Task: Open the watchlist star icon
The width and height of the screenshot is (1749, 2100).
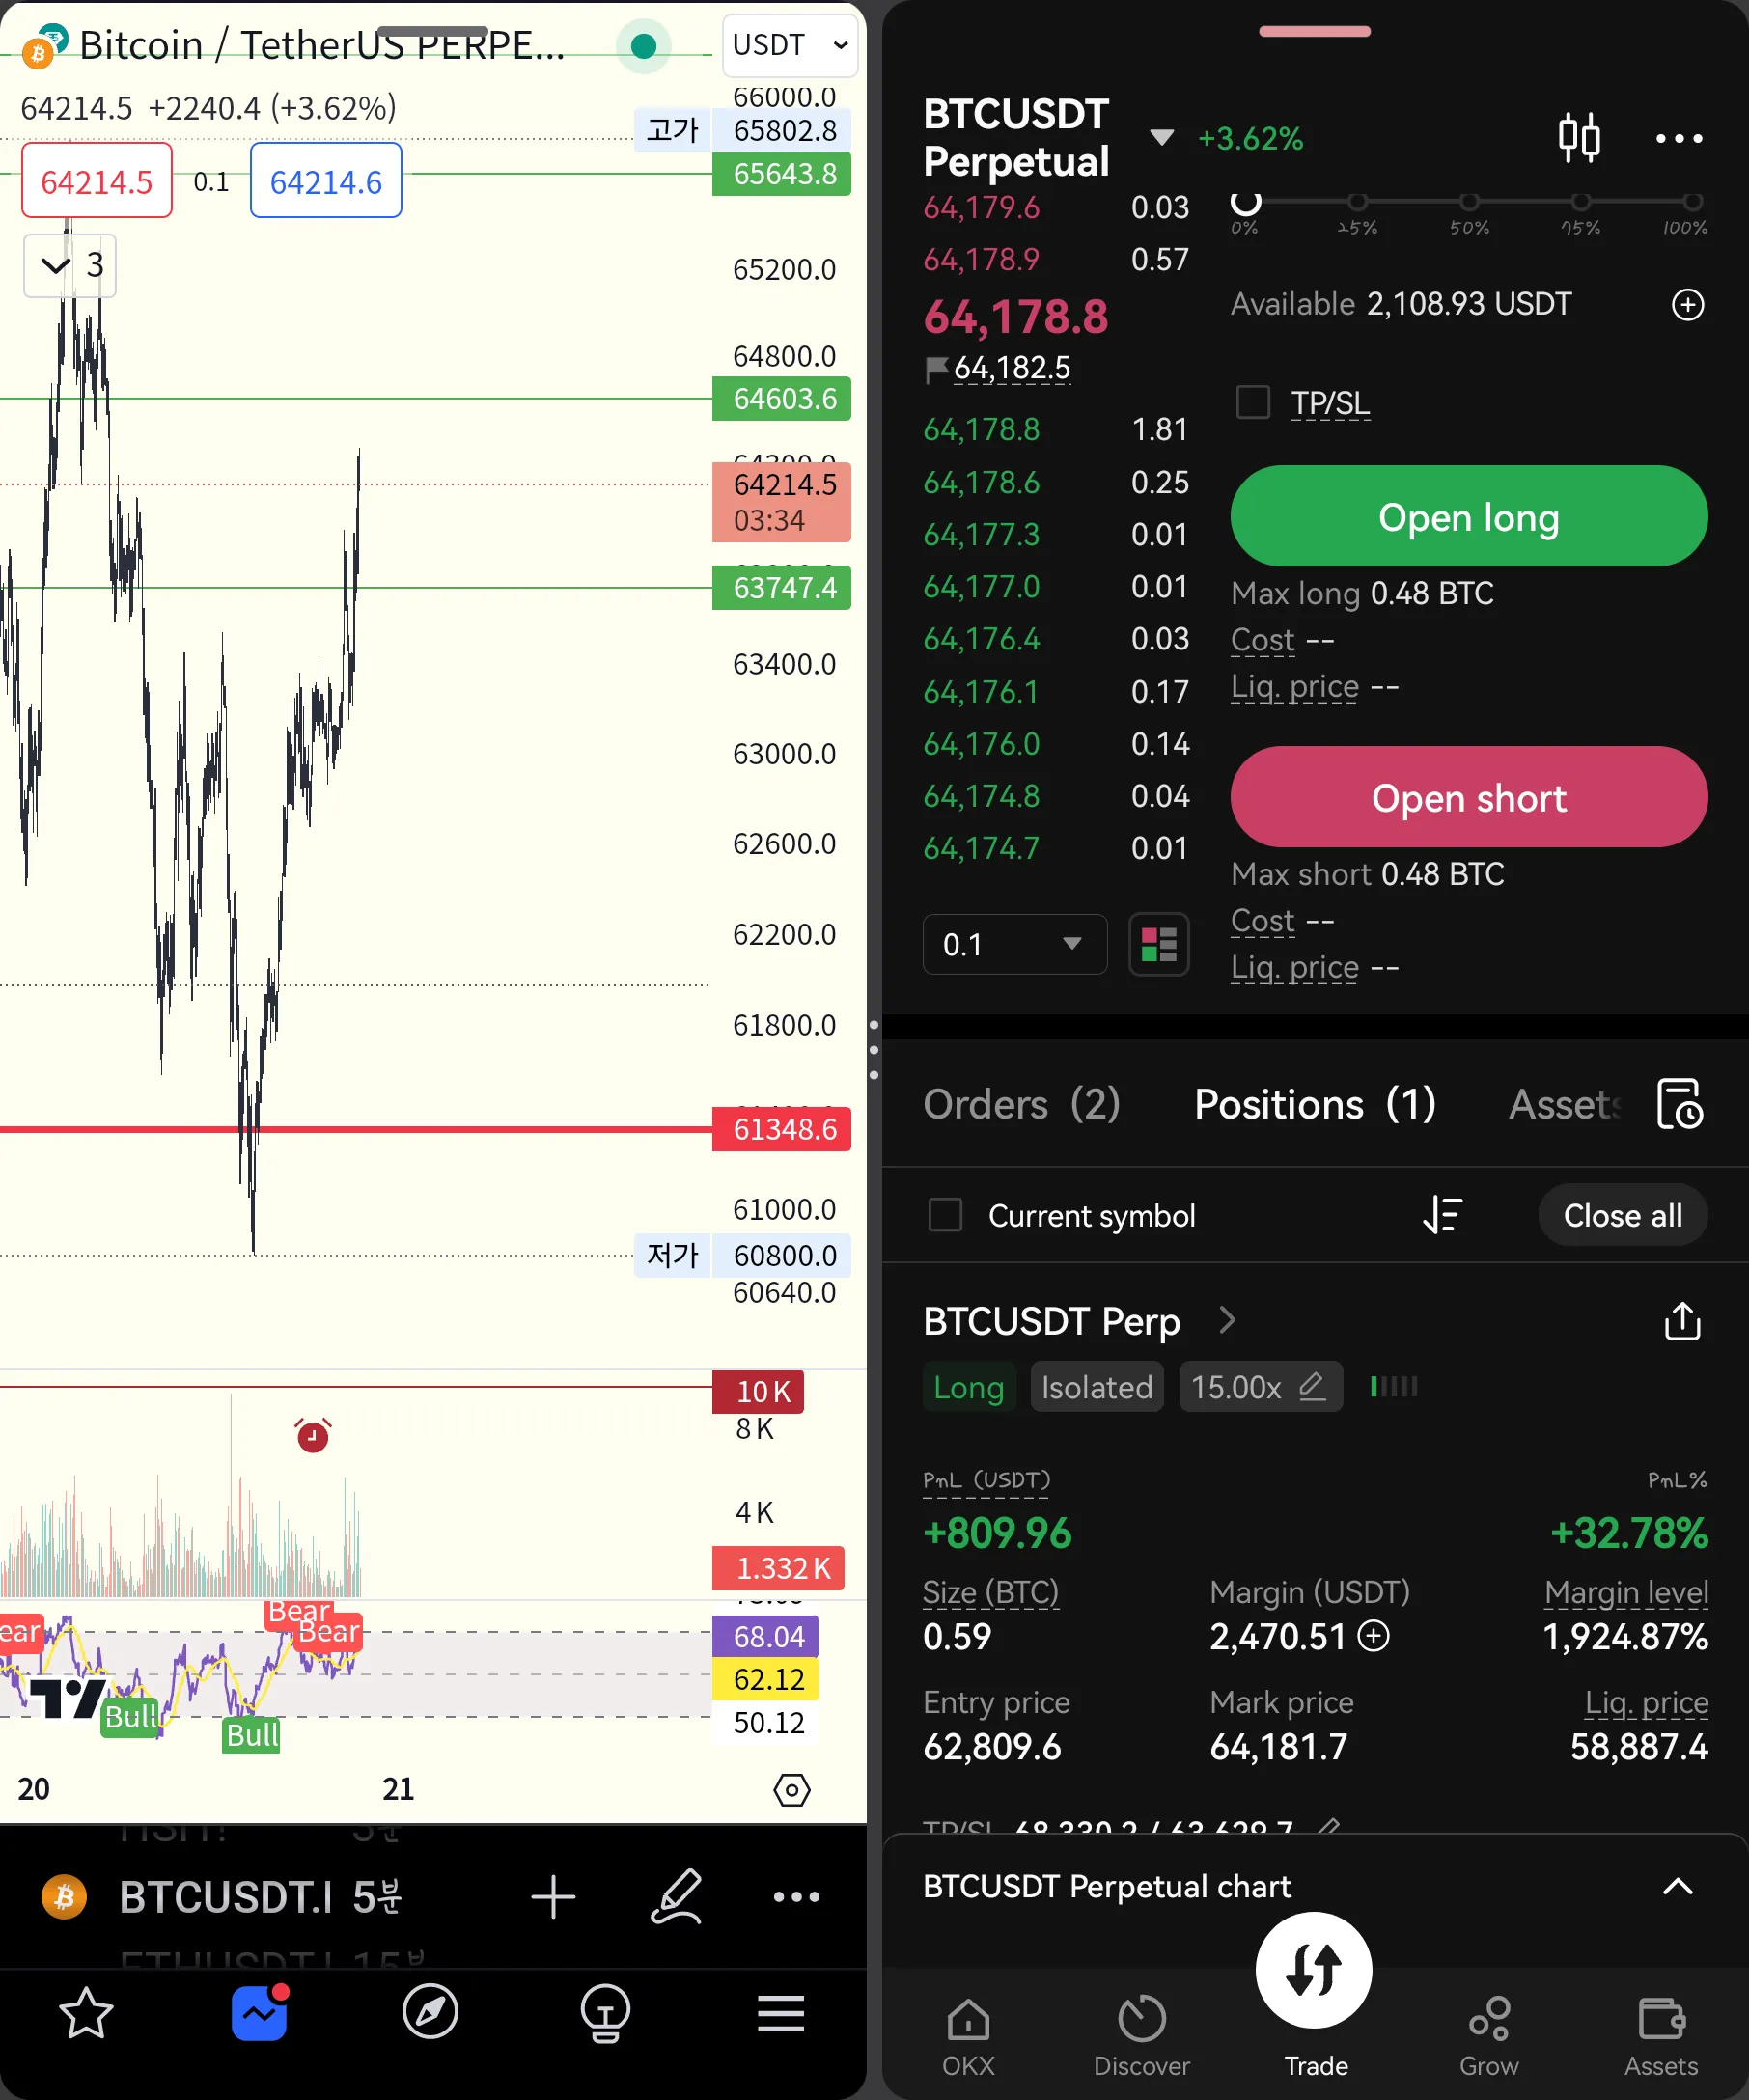Action: (x=86, y=2014)
